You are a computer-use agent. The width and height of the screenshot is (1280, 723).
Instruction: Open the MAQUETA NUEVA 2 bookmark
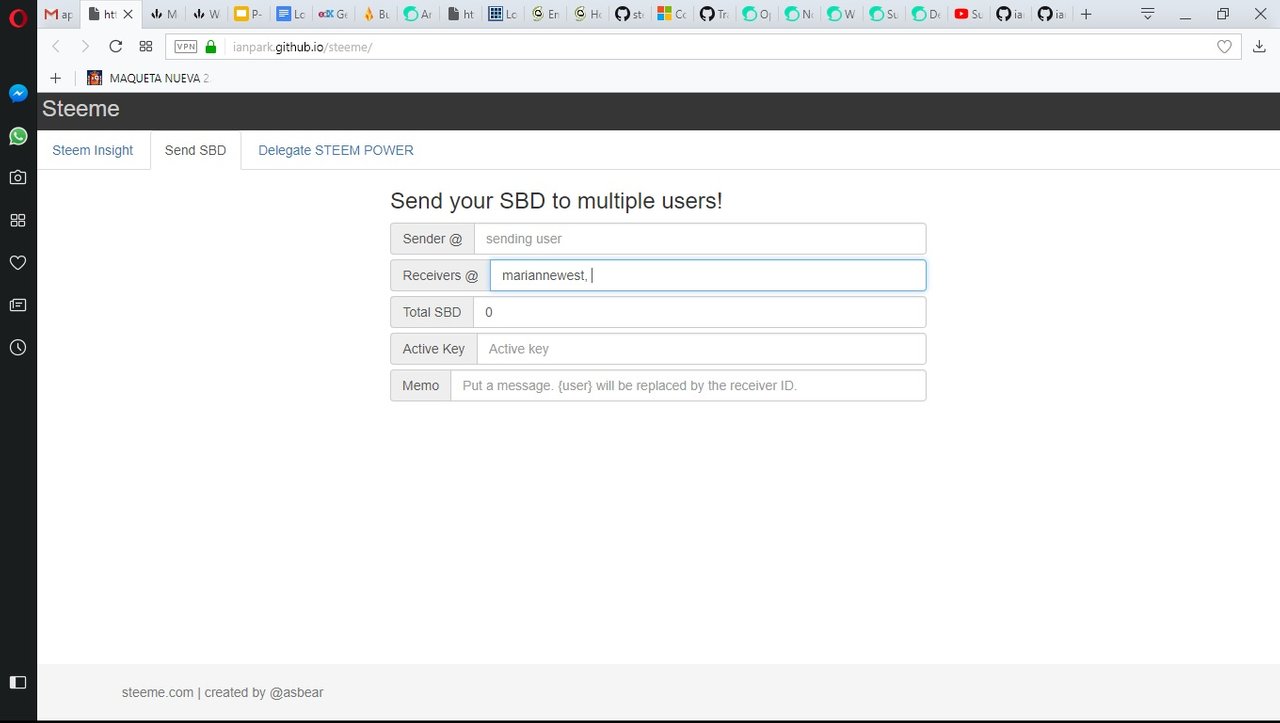148,78
